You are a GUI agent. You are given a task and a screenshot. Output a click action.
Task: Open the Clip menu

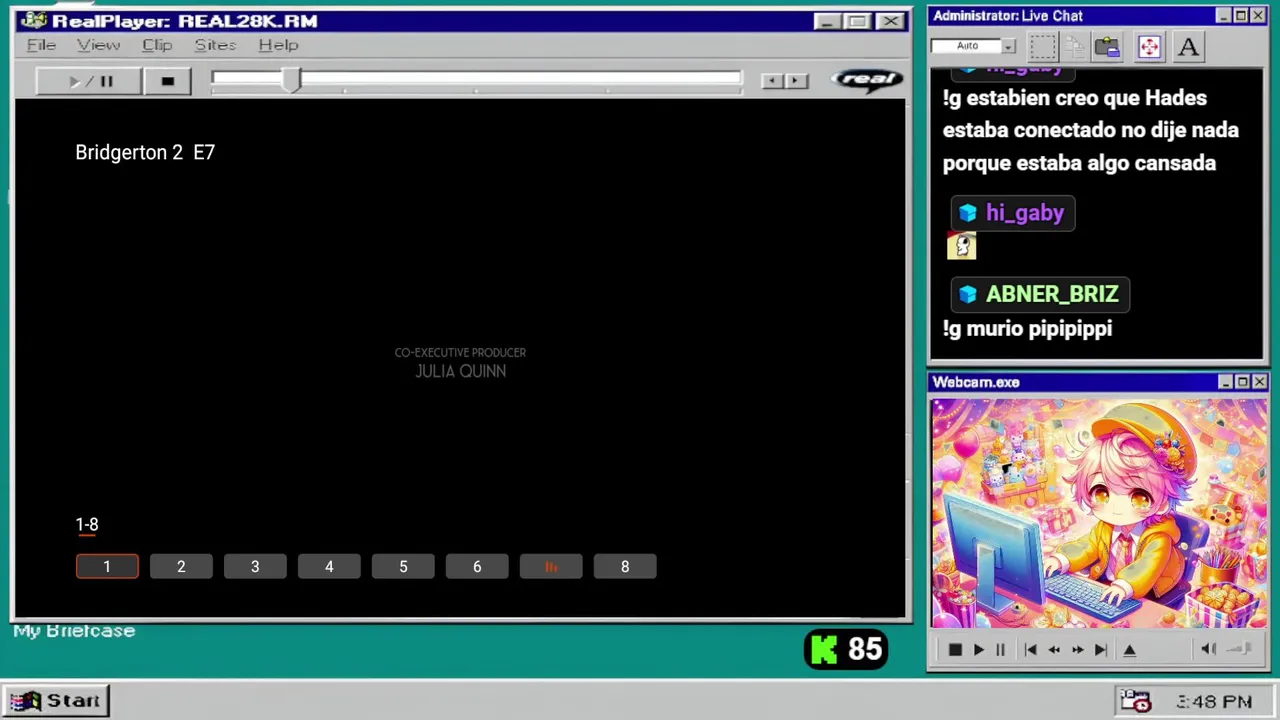[157, 45]
